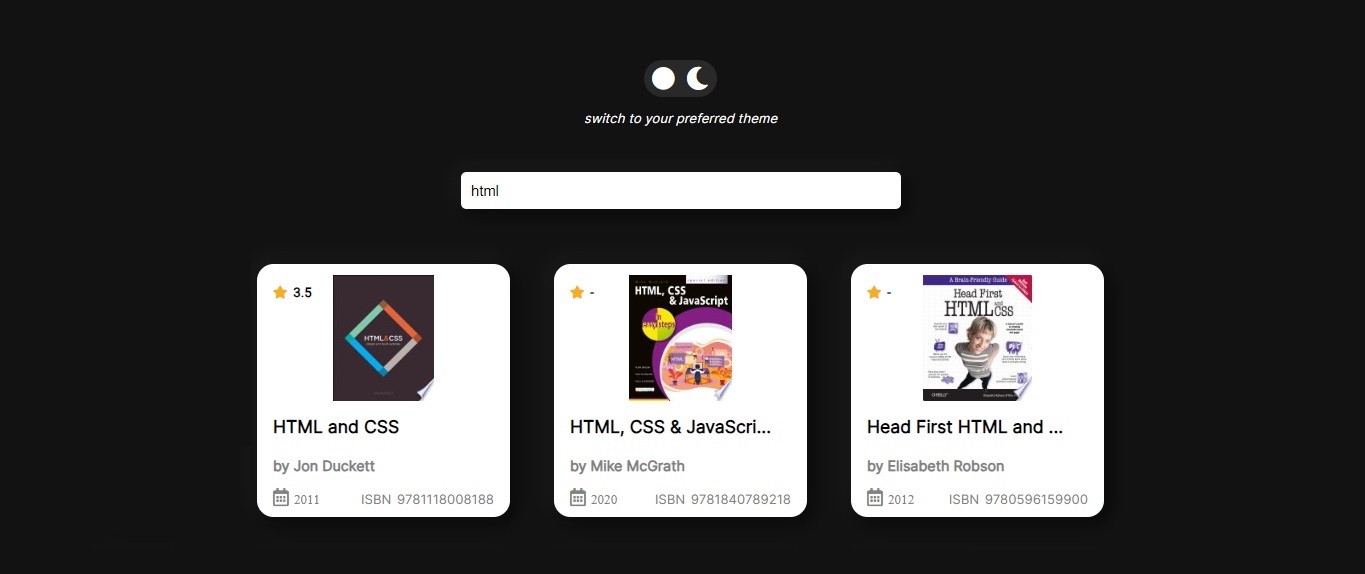
Task: Click the HTML and CSS book title
Action: tap(336, 427)
